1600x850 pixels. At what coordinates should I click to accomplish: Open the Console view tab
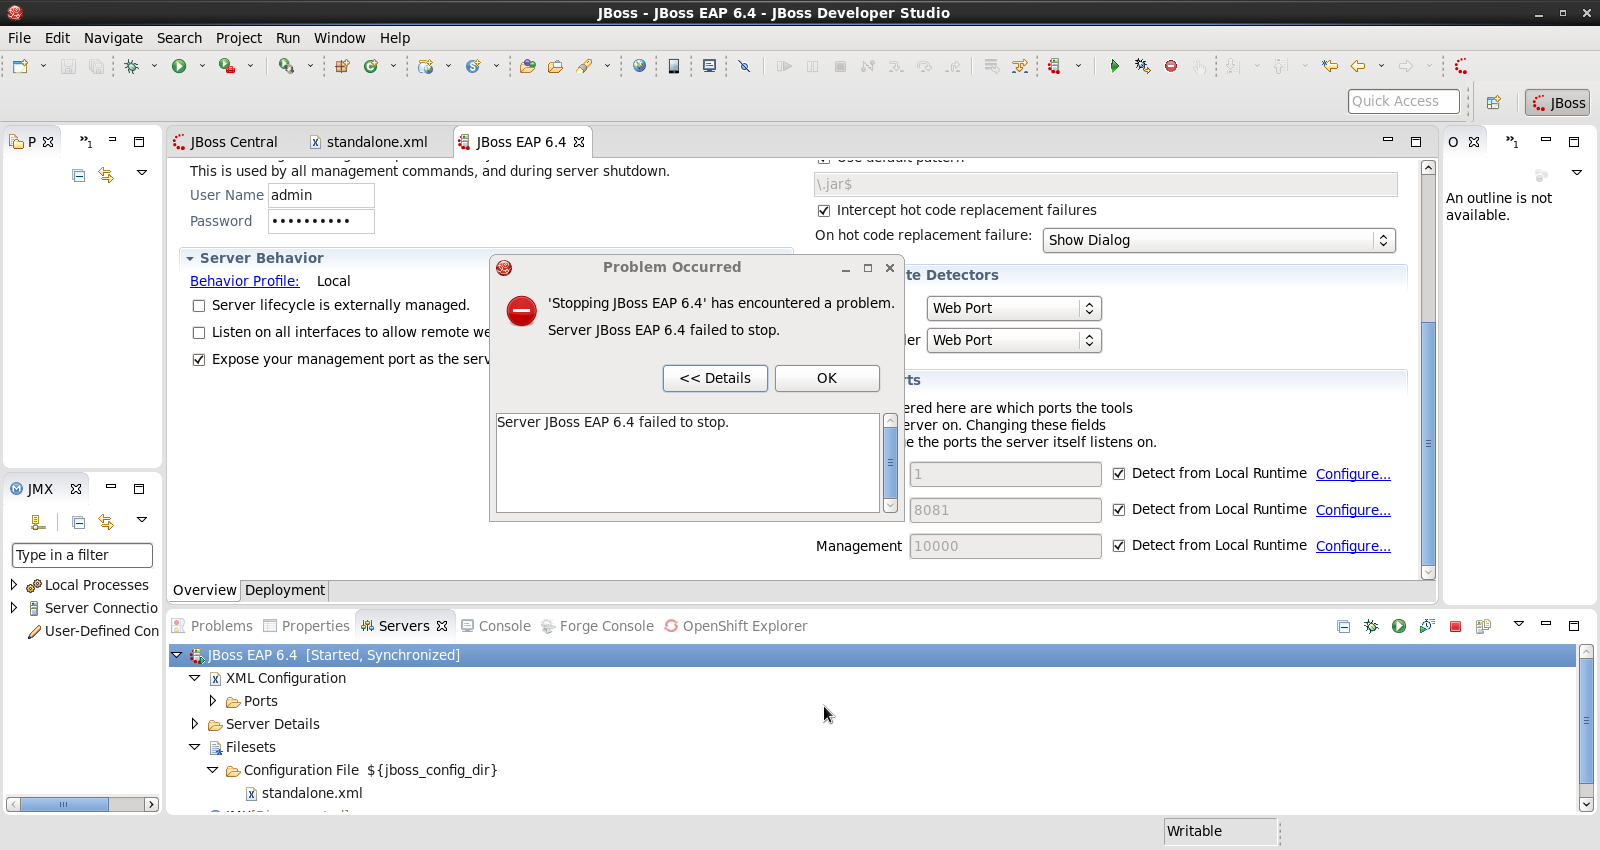pos(495,626)
